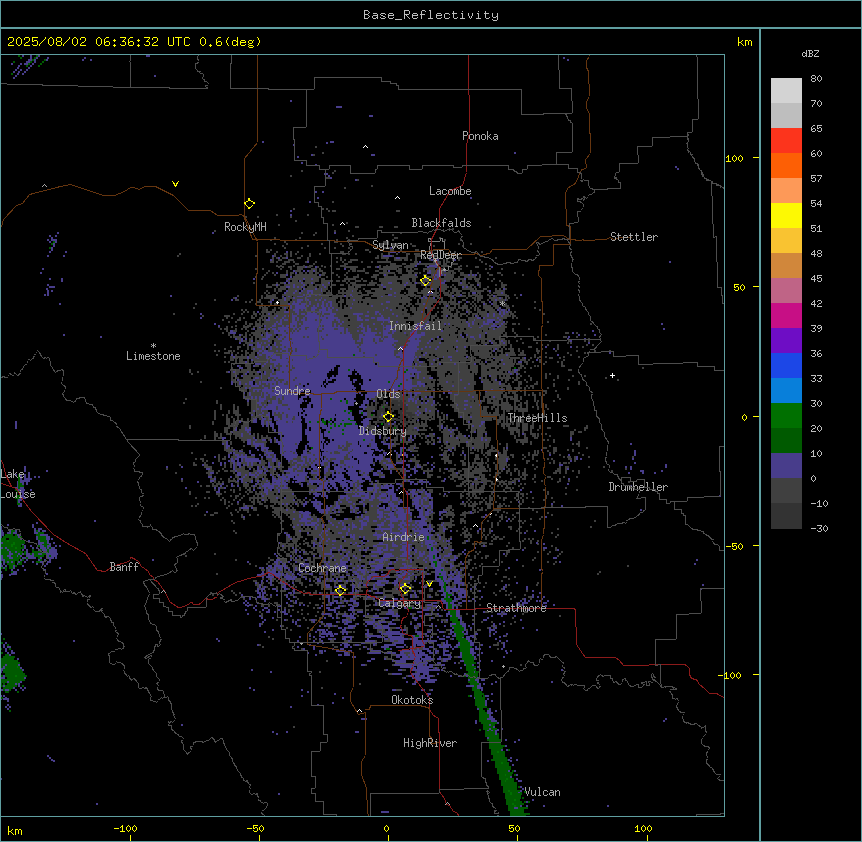
Task: Click the Limestone label
Action: pyautogui.click(x=153, y=356)
